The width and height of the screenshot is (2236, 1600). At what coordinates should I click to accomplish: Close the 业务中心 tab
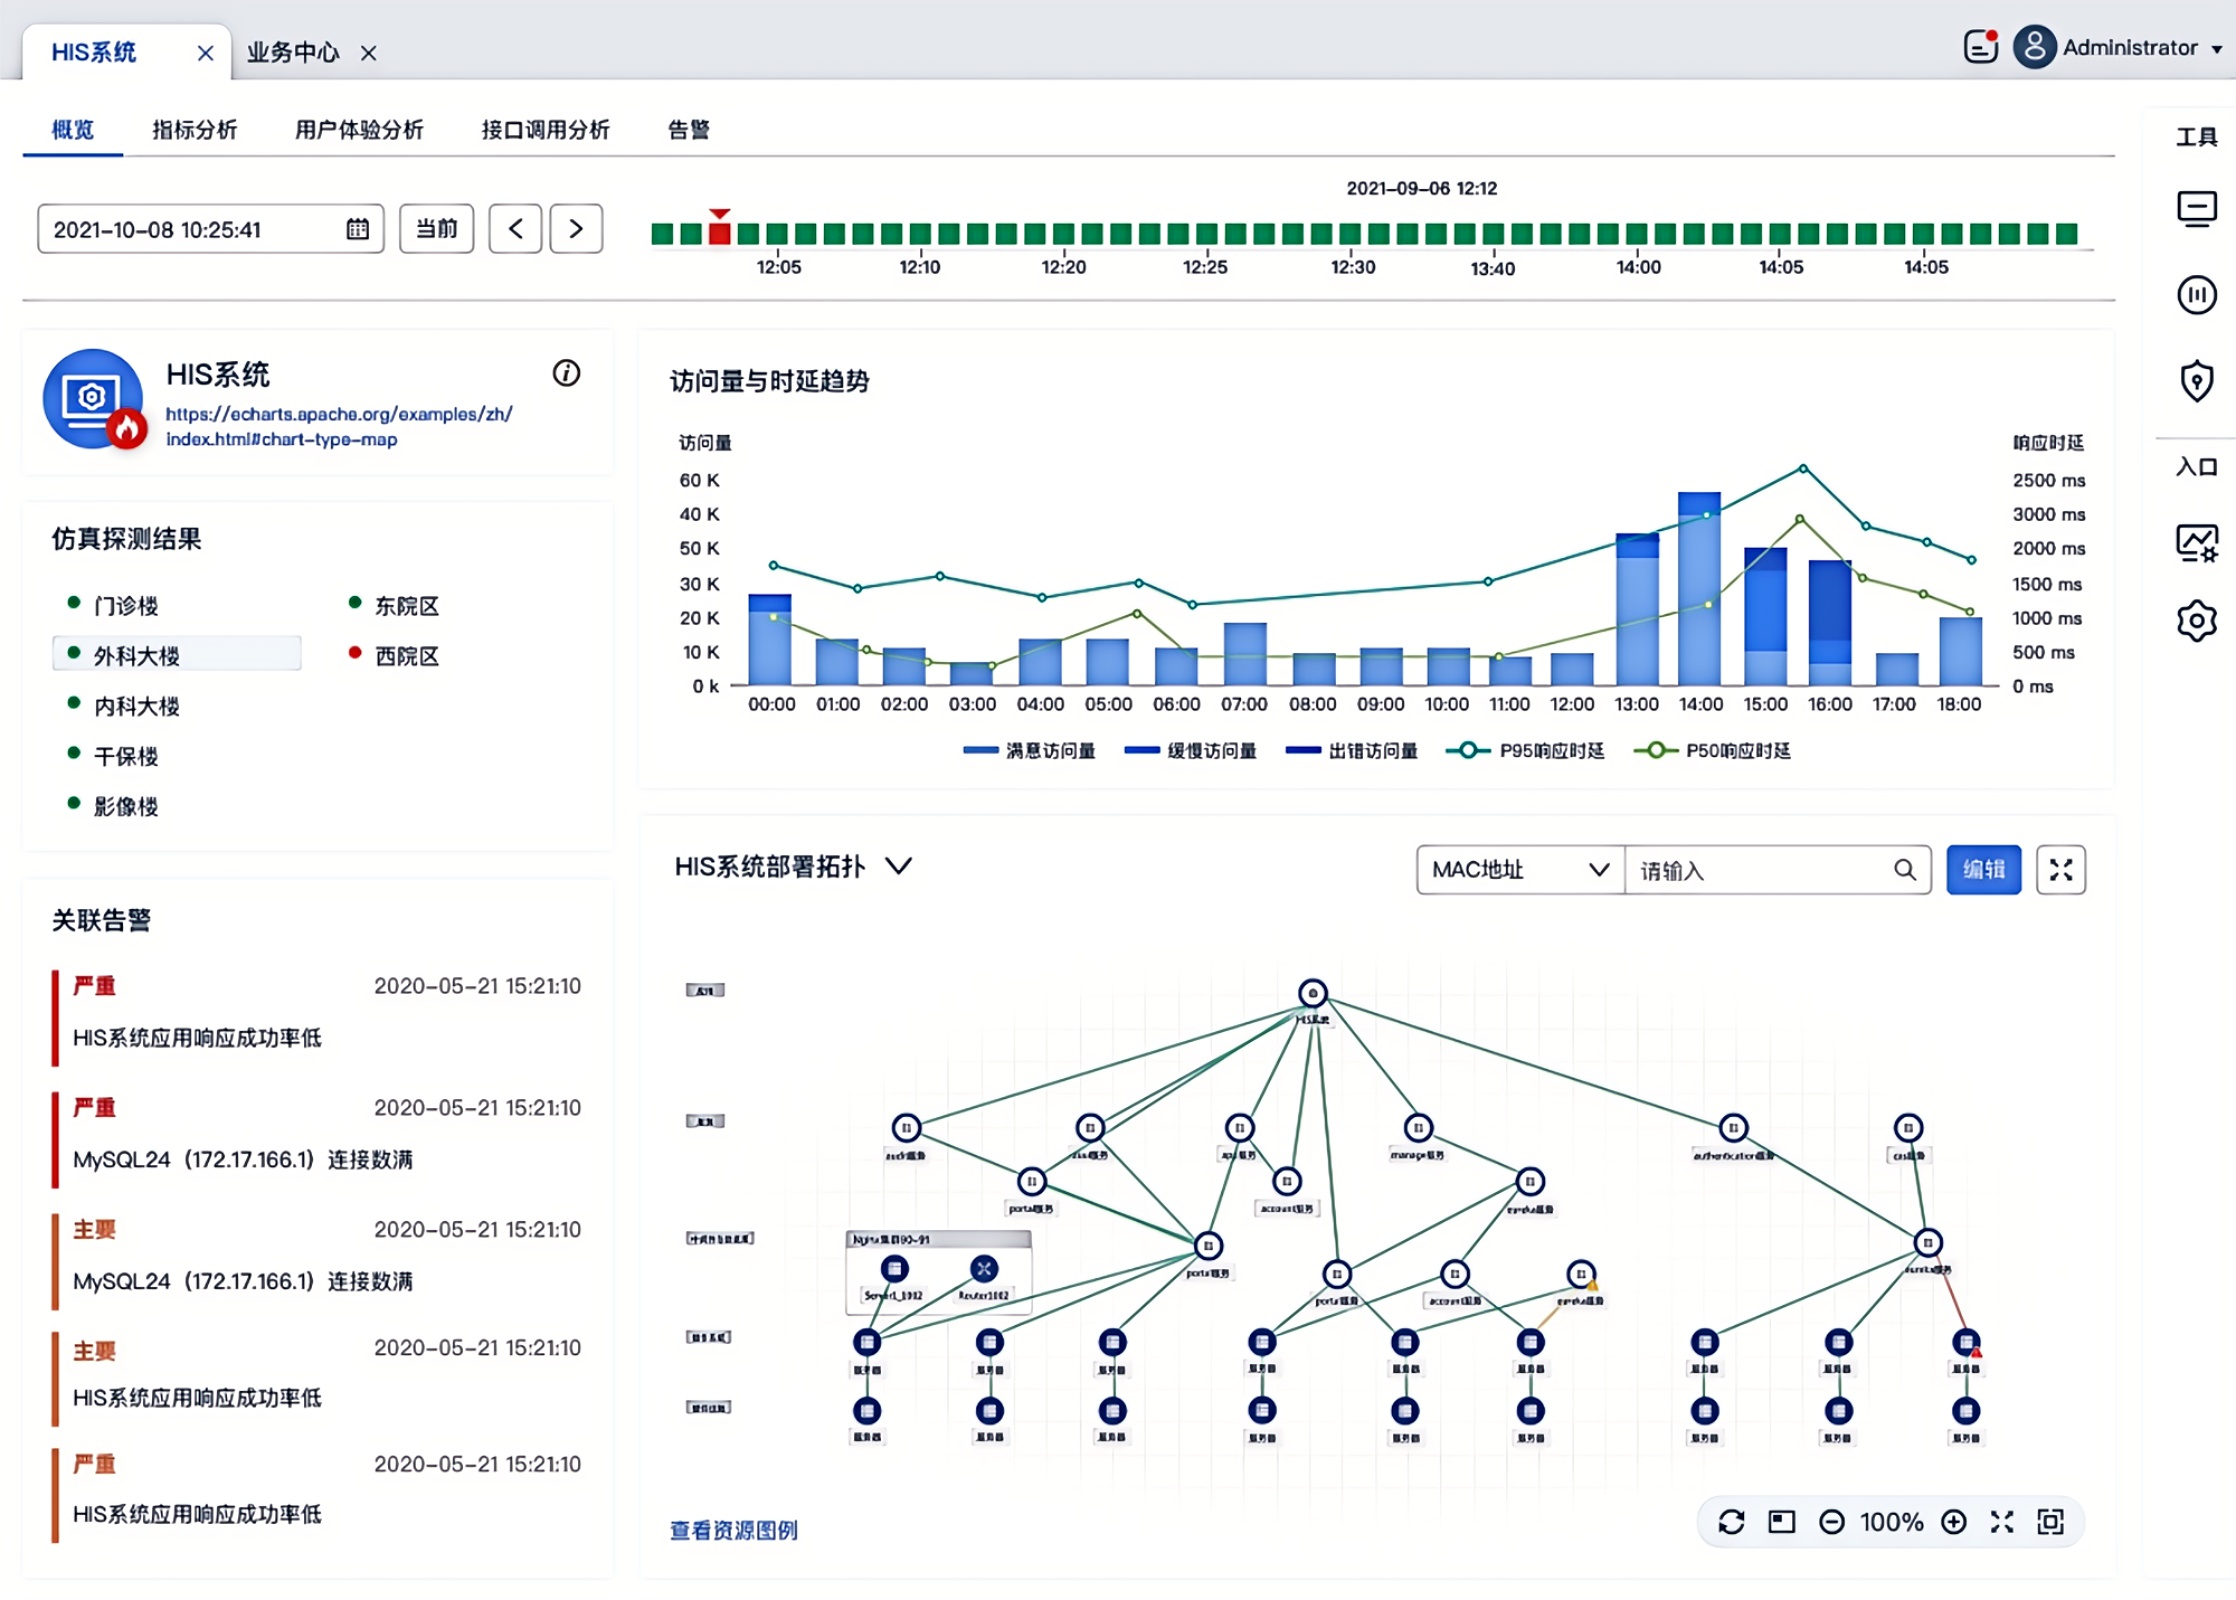(368, 53)
